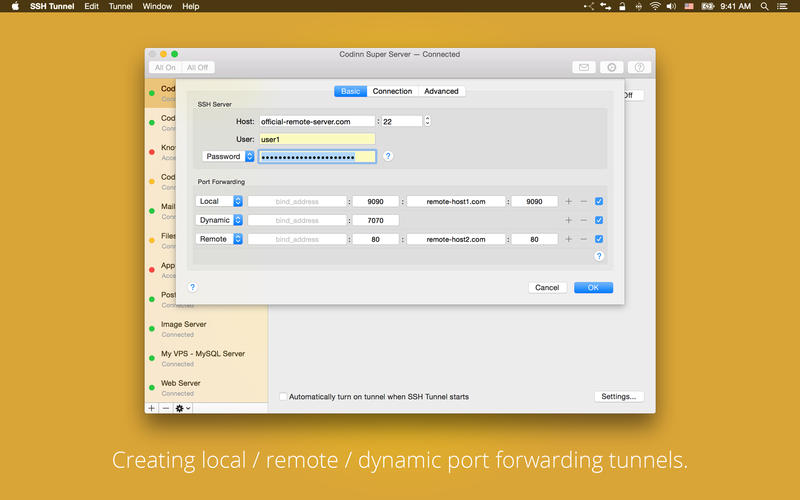Click the help icon beside password field
Image resolution: width=800 pixels, height=500 pixels.
(388, 156)
